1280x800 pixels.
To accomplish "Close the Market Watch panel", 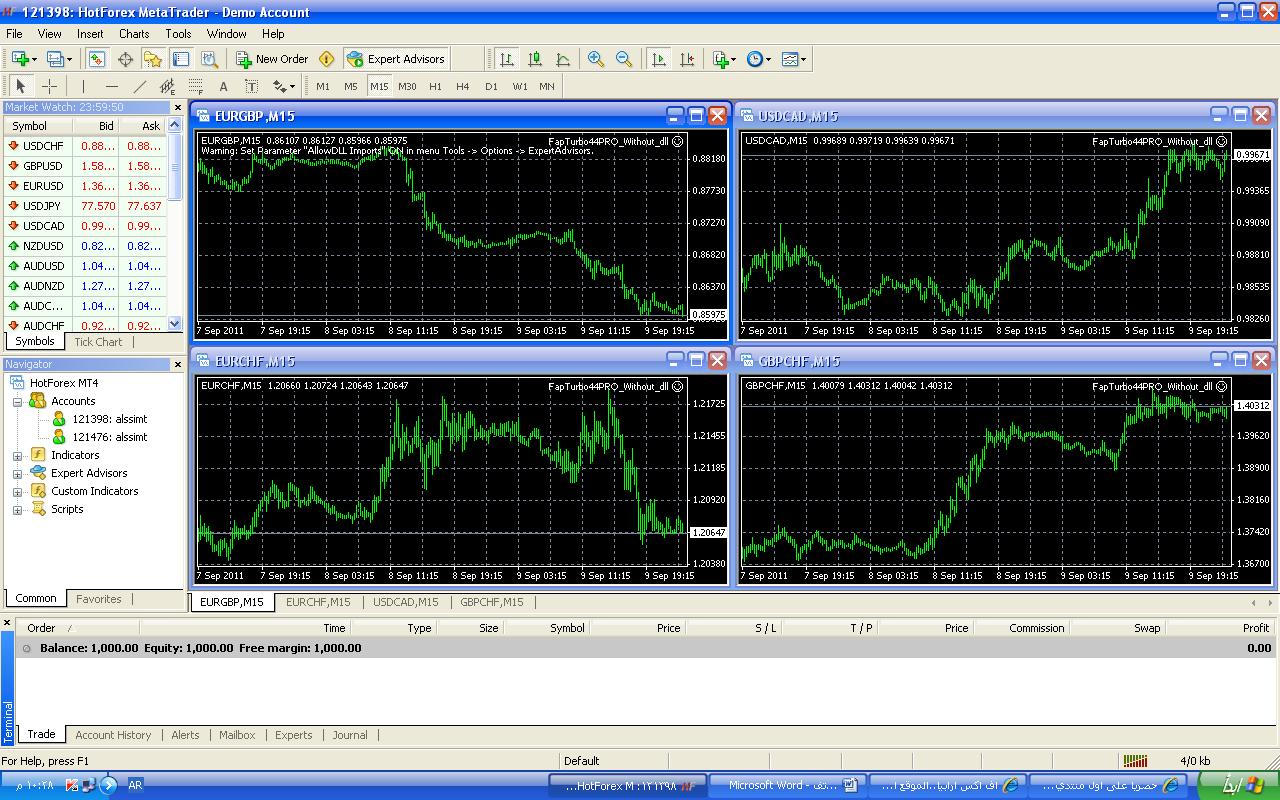I will [x=178, y=107].
